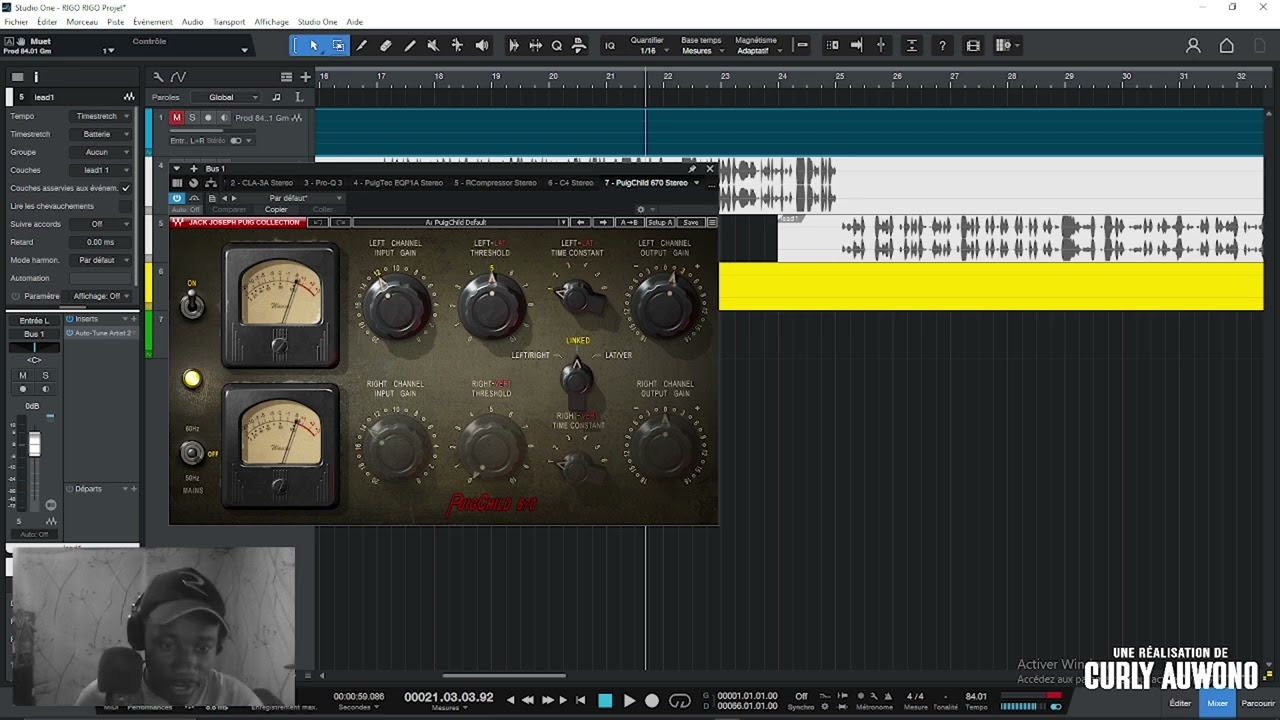Open the A: PuigChild Default preset list
Viewport: 1280px width, 720px height.
pyautogui.click(x=460, y=222)
